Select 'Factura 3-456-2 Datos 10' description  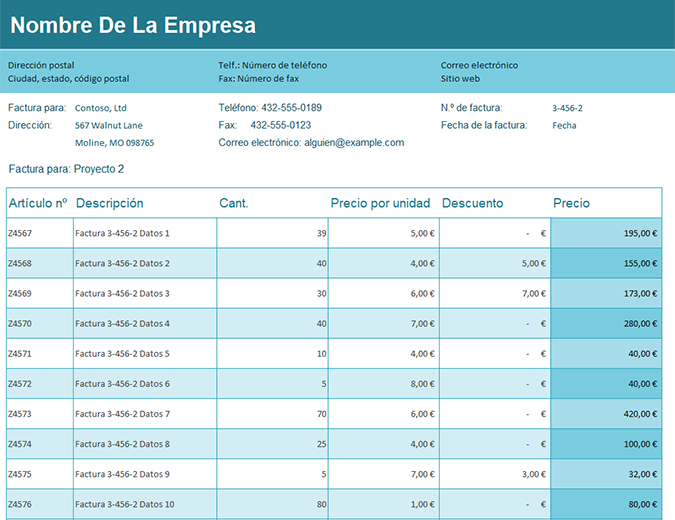point(125,505)
